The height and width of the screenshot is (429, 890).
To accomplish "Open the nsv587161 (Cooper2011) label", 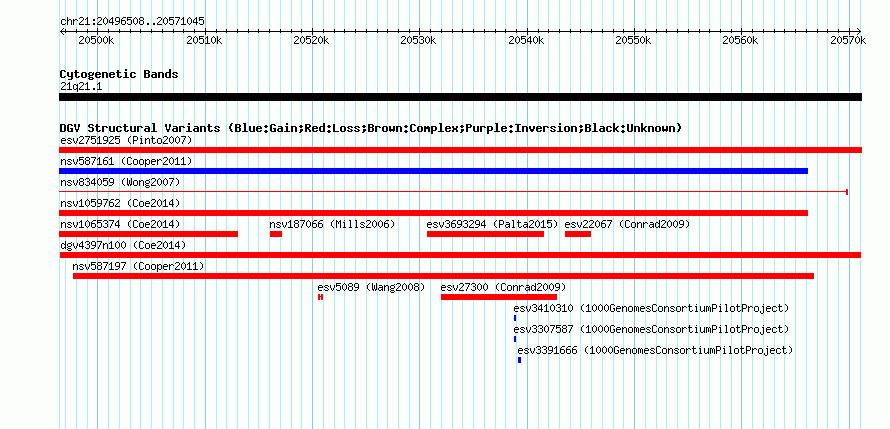I will 126,161.
